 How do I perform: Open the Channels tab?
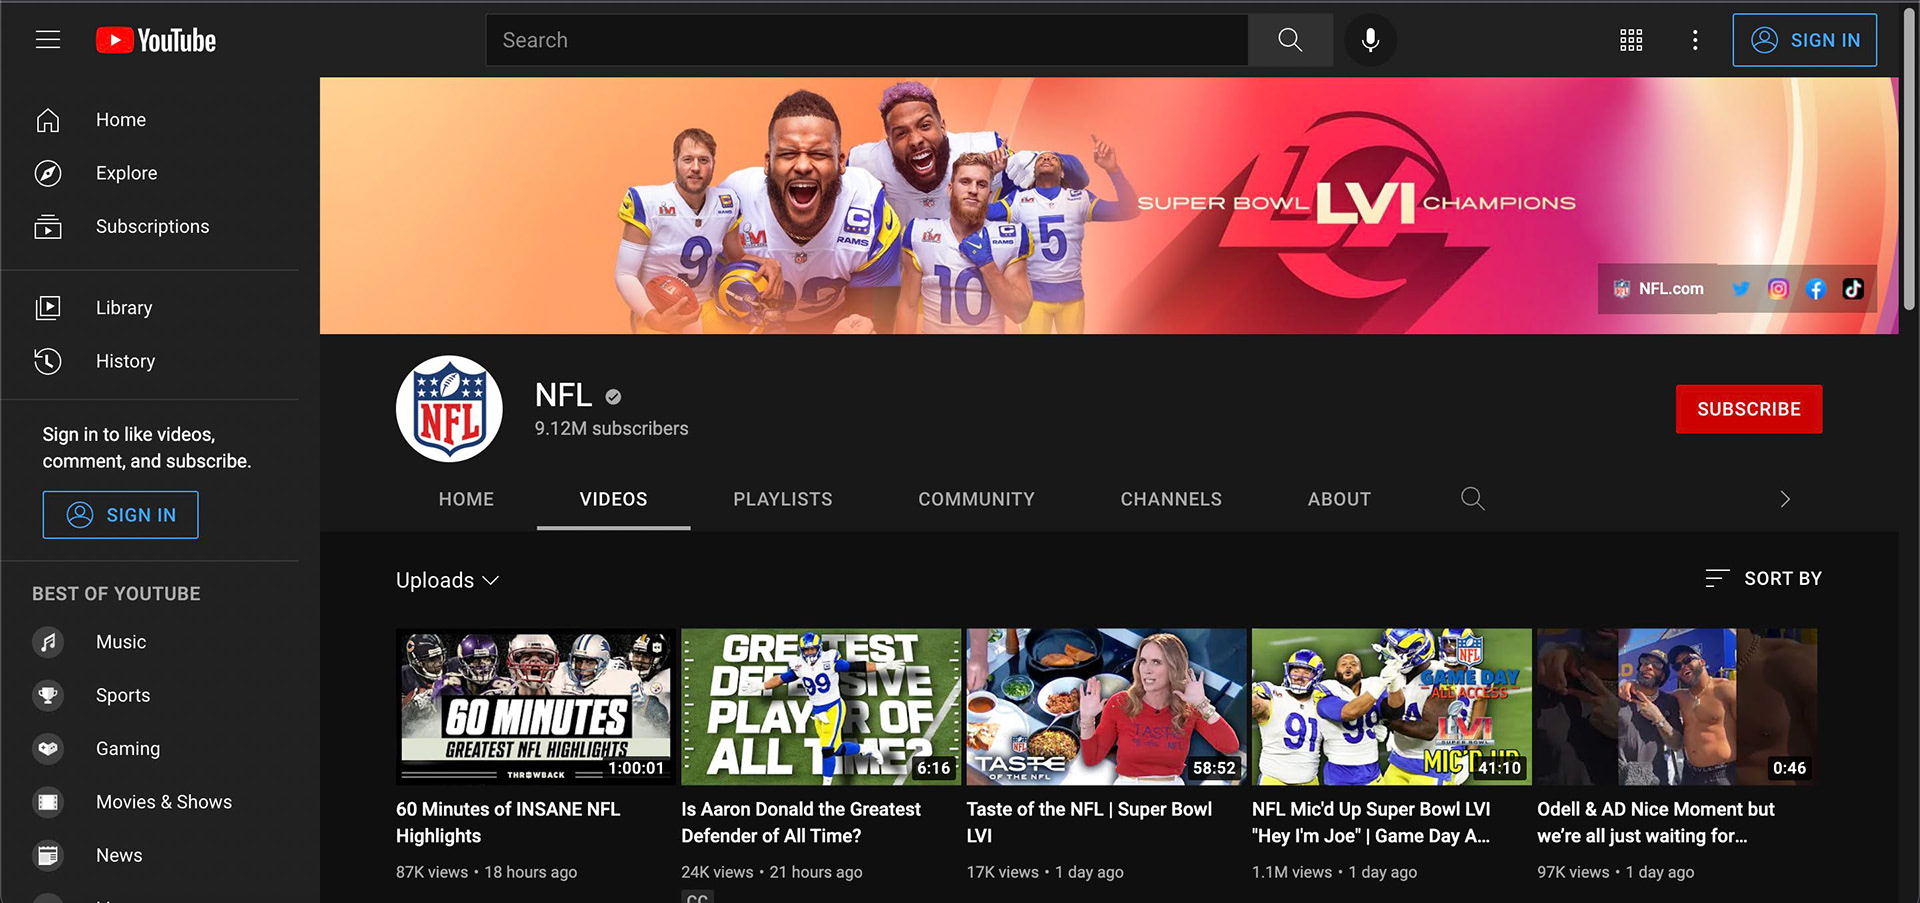pos(1171,499)
